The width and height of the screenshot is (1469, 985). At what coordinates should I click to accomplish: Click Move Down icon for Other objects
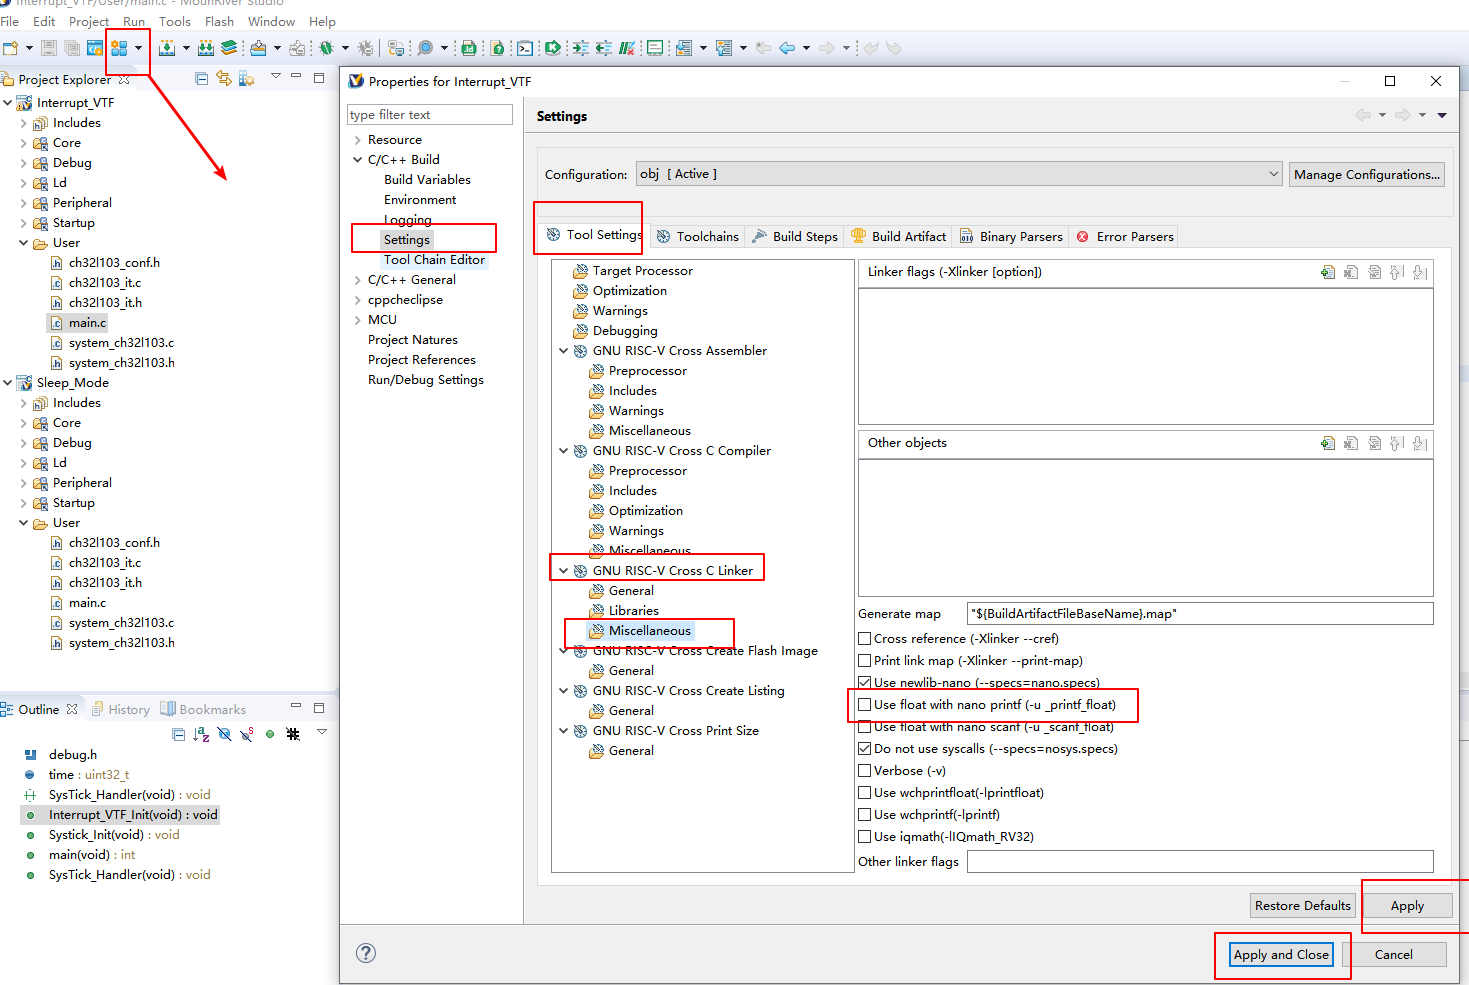tap(1420, 443)
